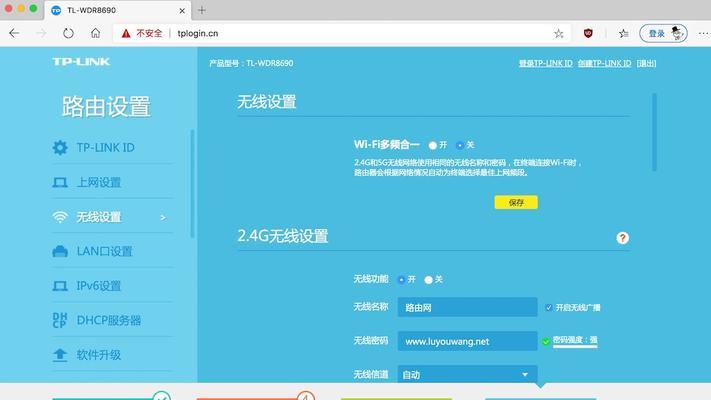Open the 无线信道 dropdown set to 自动
The image size is (711, 400).
tap(468, 374)
